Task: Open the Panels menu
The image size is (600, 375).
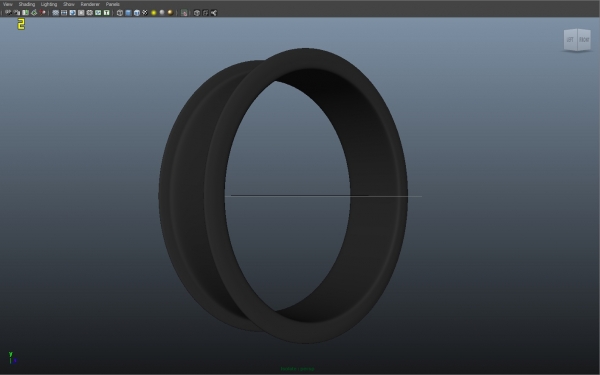Action: 112,4
